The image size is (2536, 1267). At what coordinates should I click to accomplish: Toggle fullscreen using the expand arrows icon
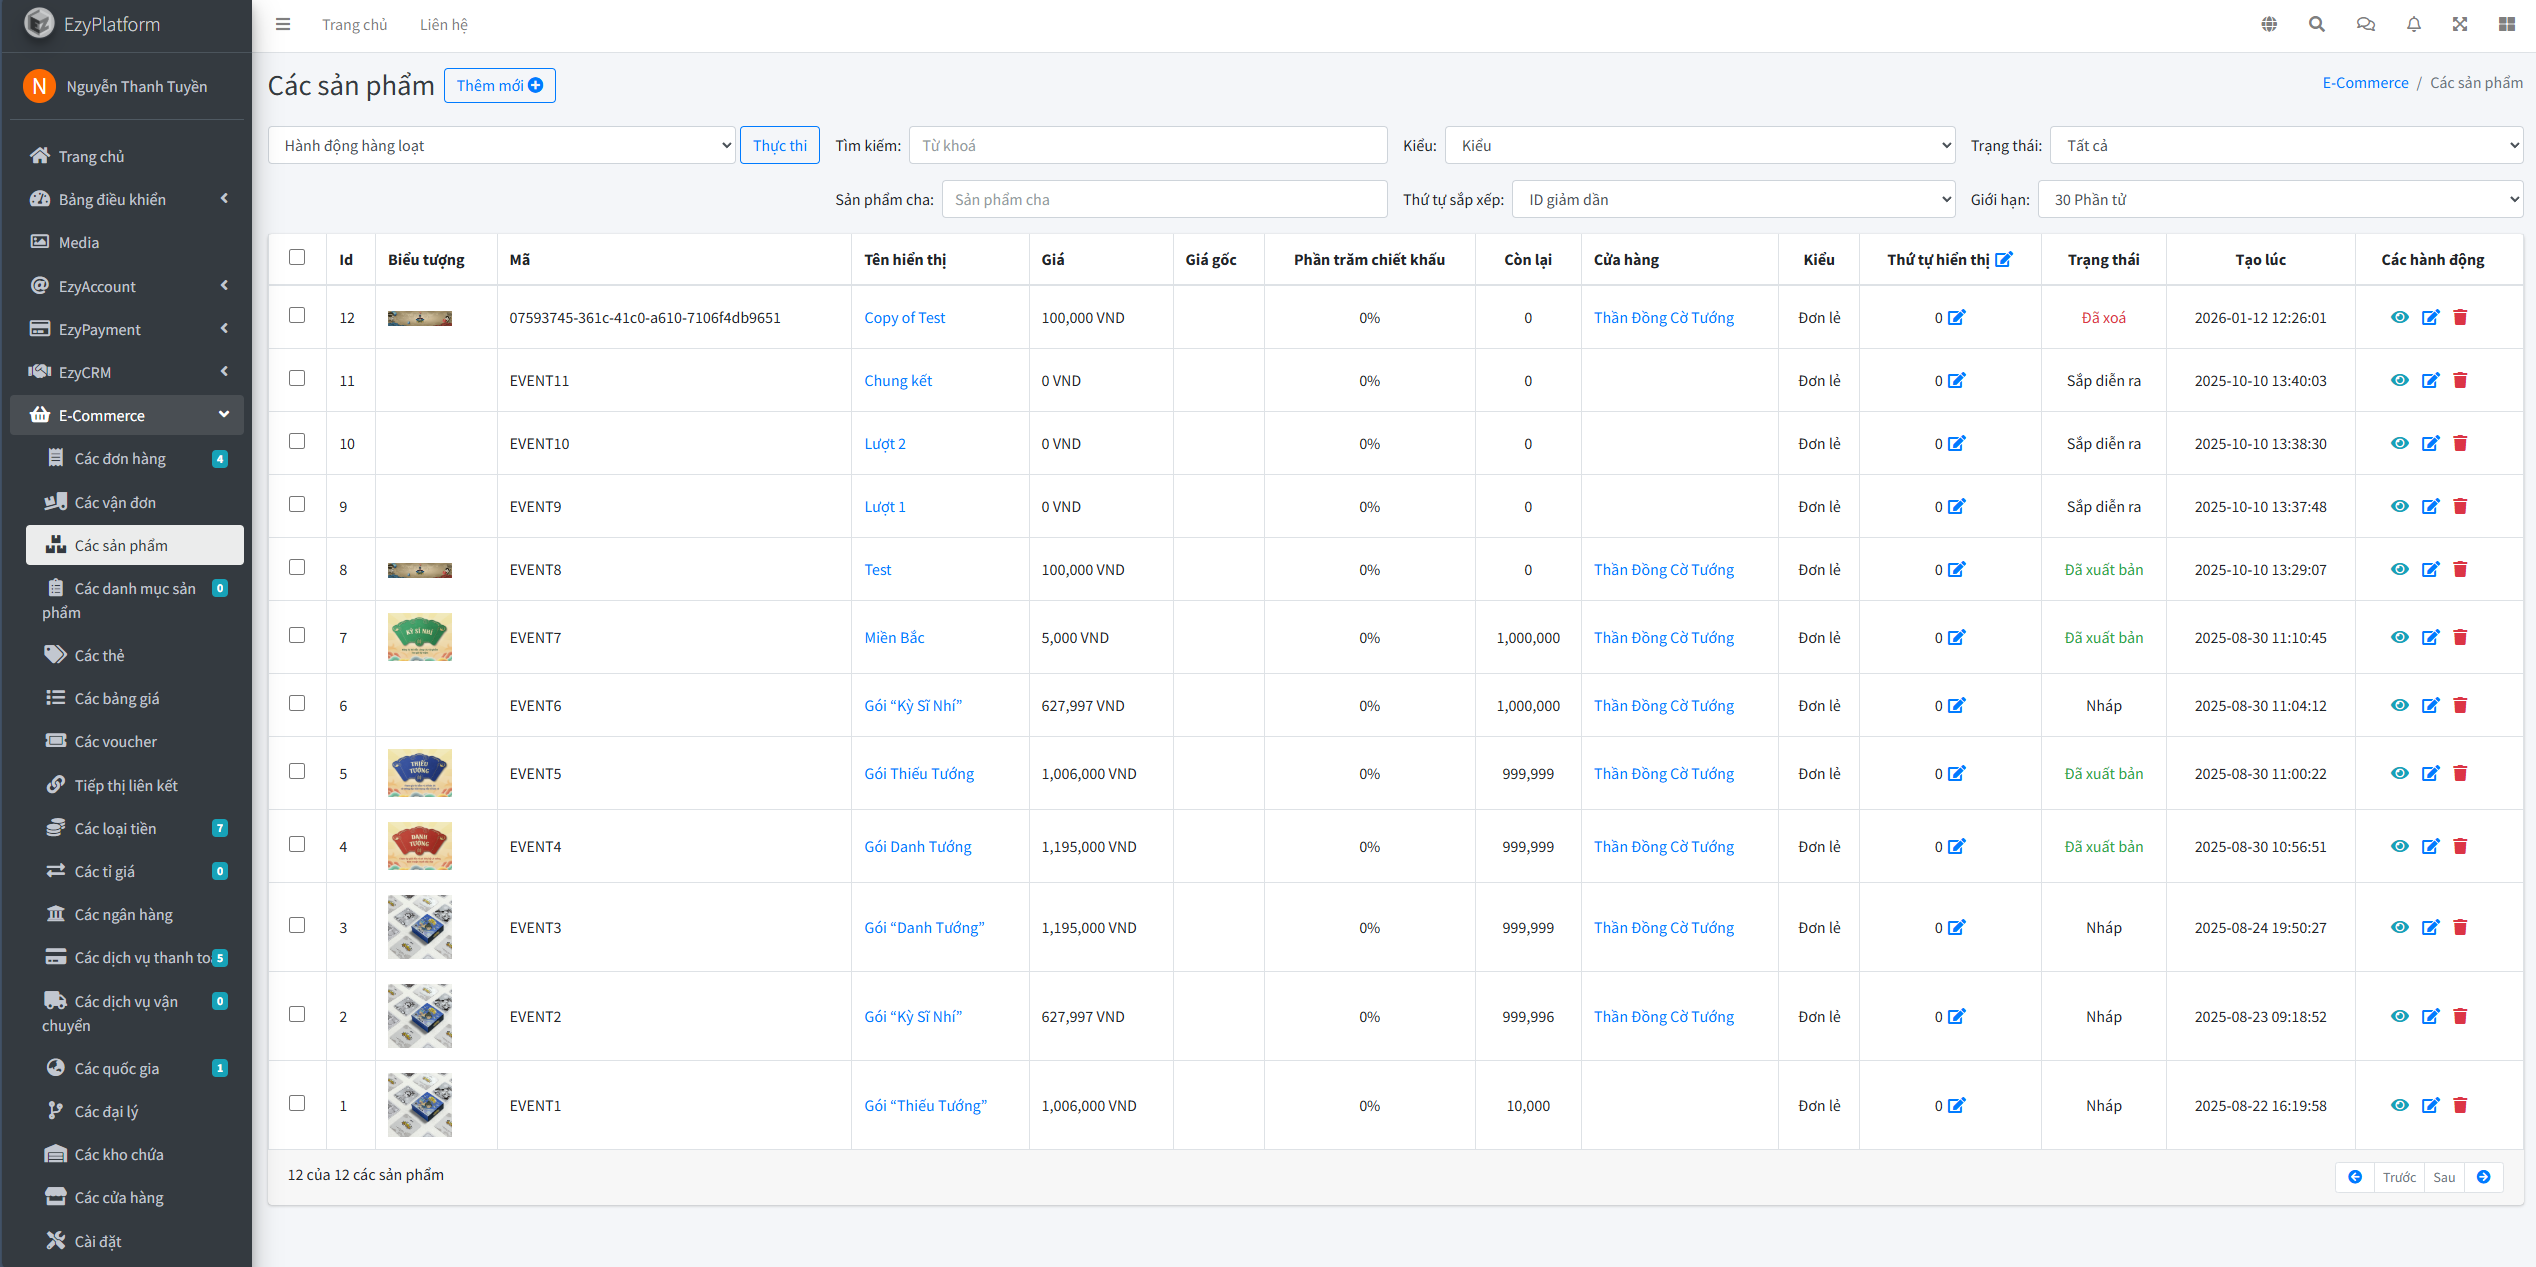click(2460, 24)
